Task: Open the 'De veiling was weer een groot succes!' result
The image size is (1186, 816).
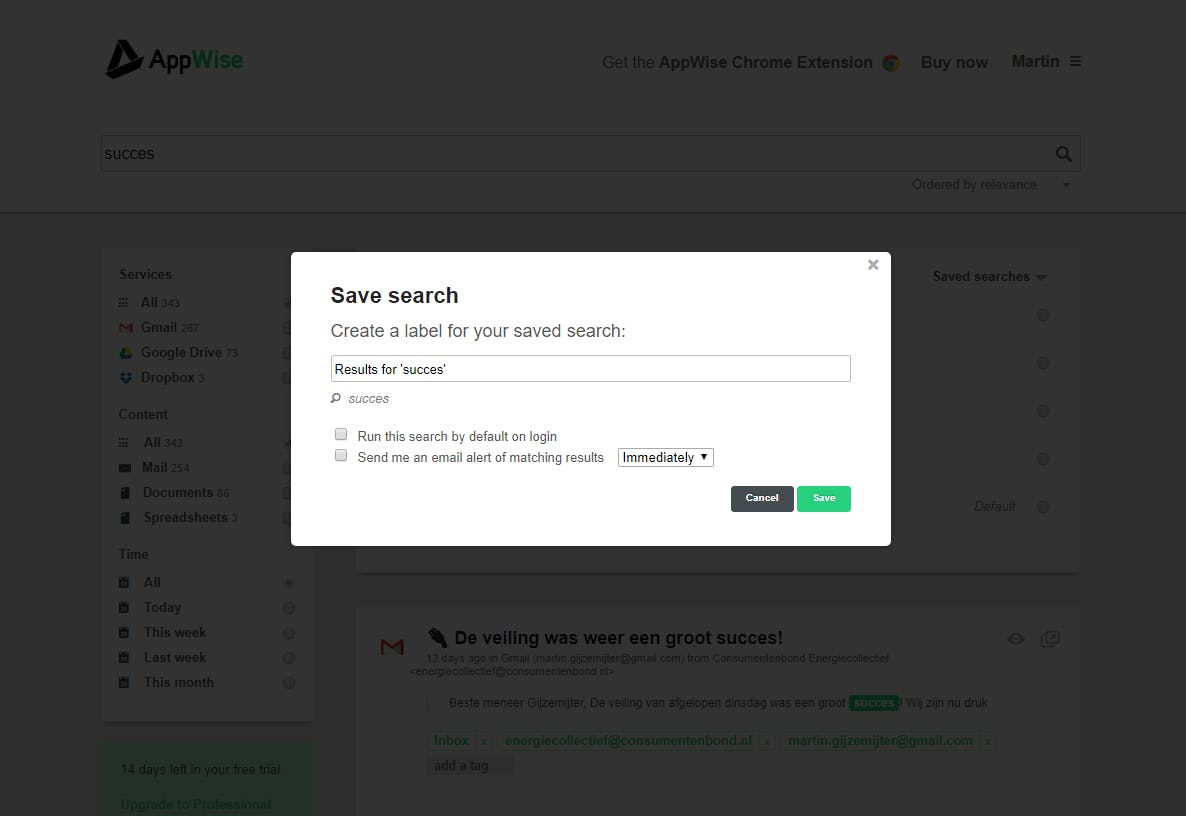Action: pyautogui.click(x=618, y=638)
